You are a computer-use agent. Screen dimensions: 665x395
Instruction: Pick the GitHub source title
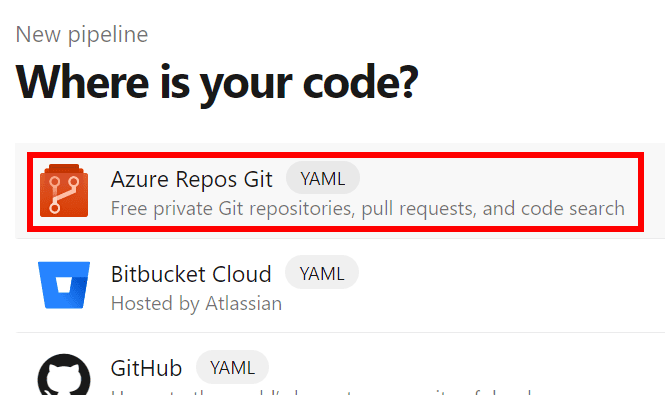(x=146, y=368)
